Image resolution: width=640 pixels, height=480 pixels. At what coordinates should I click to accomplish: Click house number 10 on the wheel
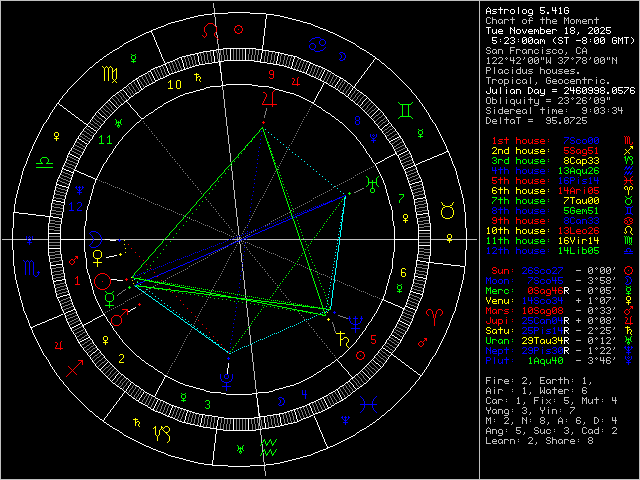point(174,85)
